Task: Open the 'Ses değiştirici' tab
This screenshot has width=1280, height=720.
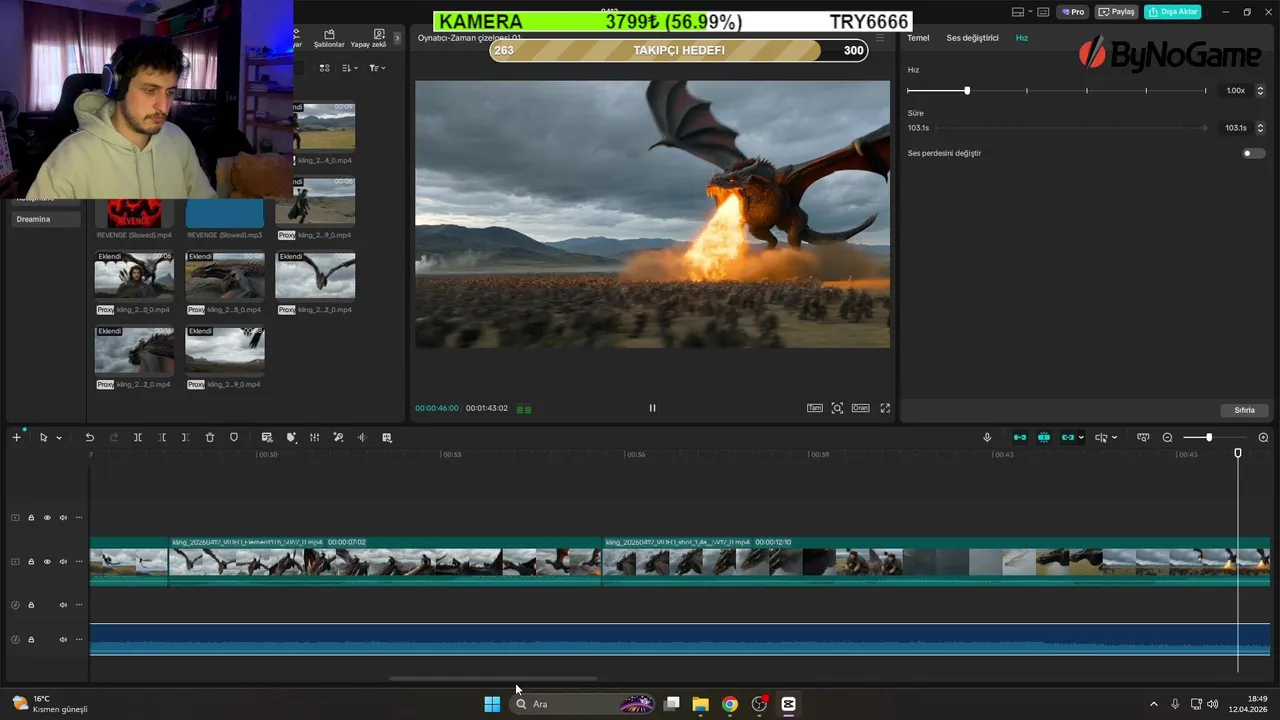Action: pyautogui.click(x=973, y=38)
